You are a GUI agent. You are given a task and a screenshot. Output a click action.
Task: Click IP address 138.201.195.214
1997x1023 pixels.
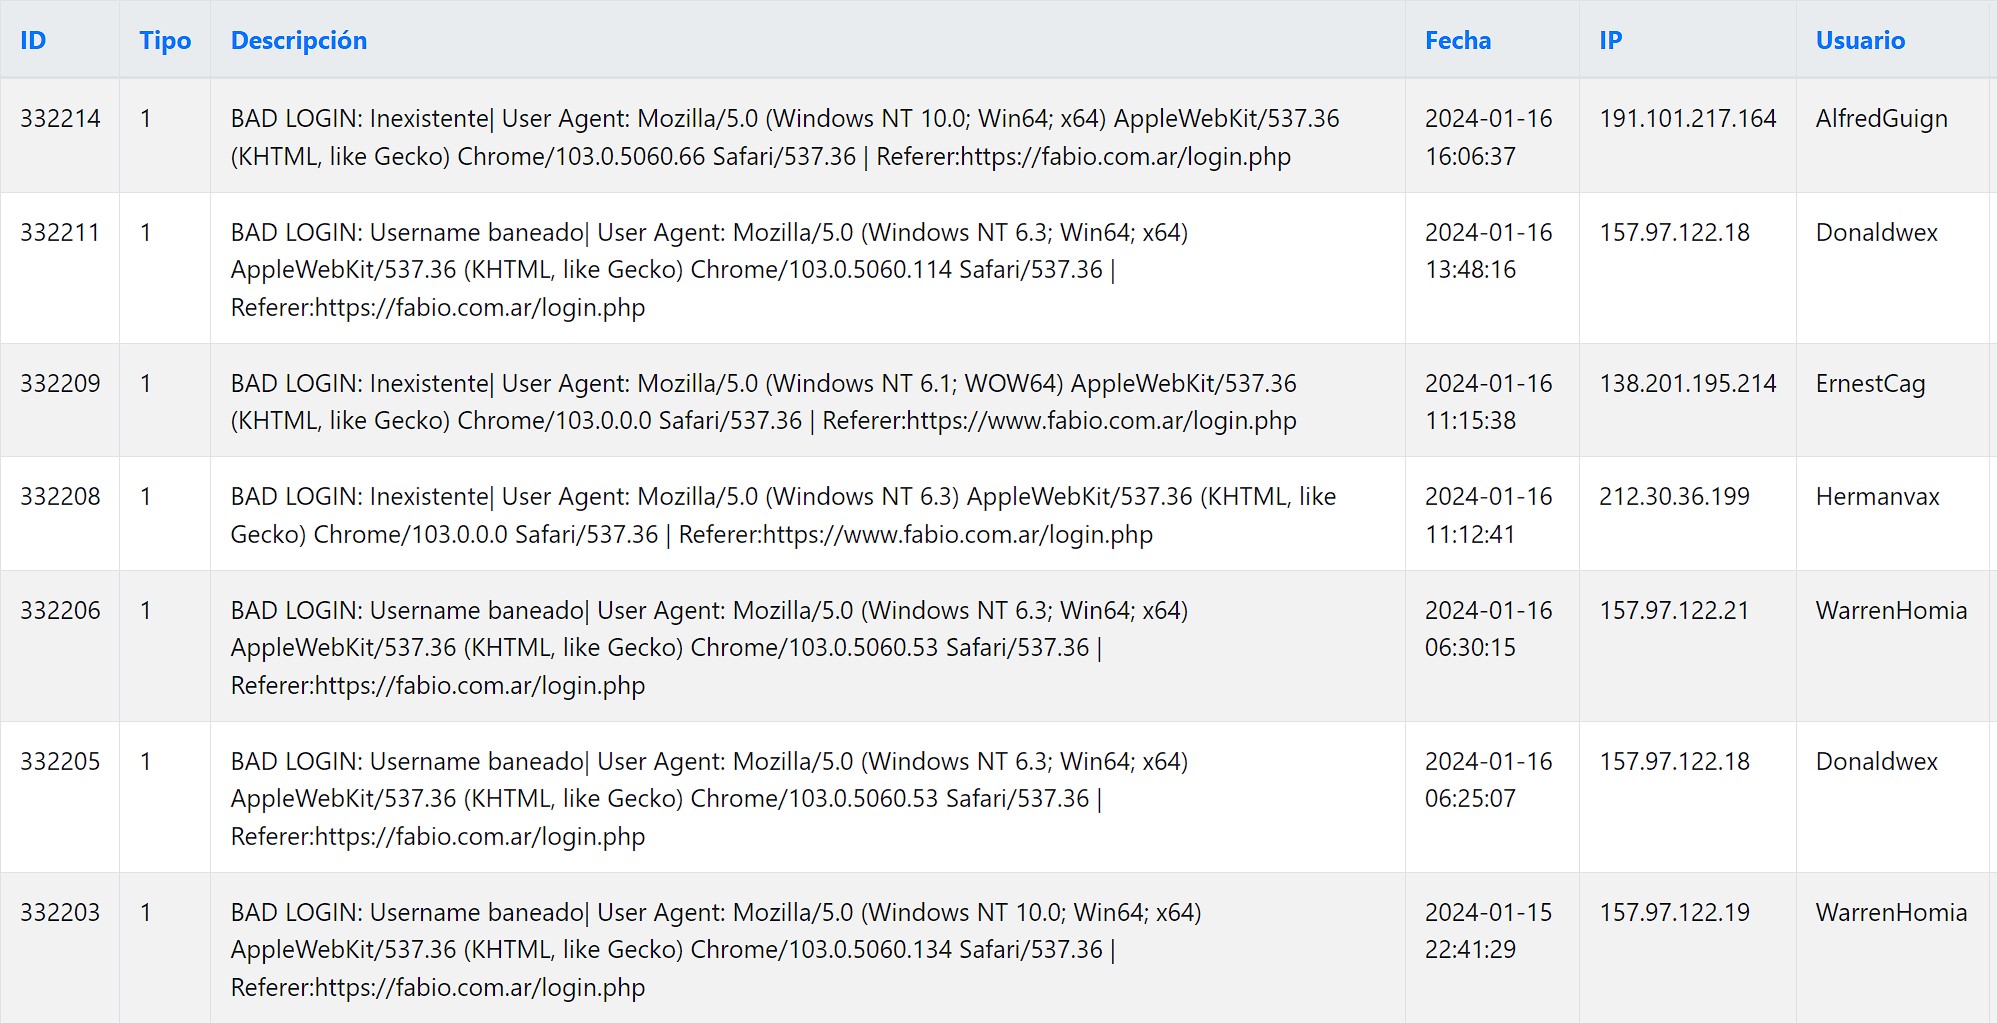pos(1688,383)
